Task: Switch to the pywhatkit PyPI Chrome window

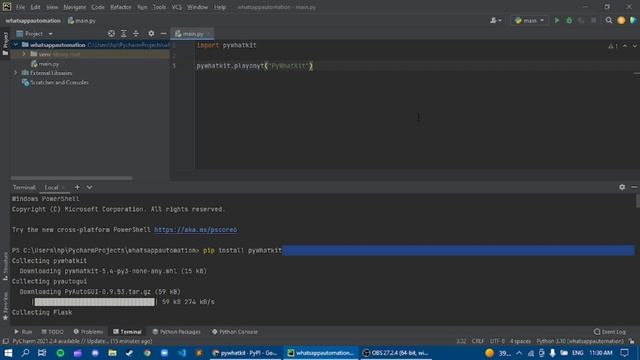Action: (x=245, y=353)
